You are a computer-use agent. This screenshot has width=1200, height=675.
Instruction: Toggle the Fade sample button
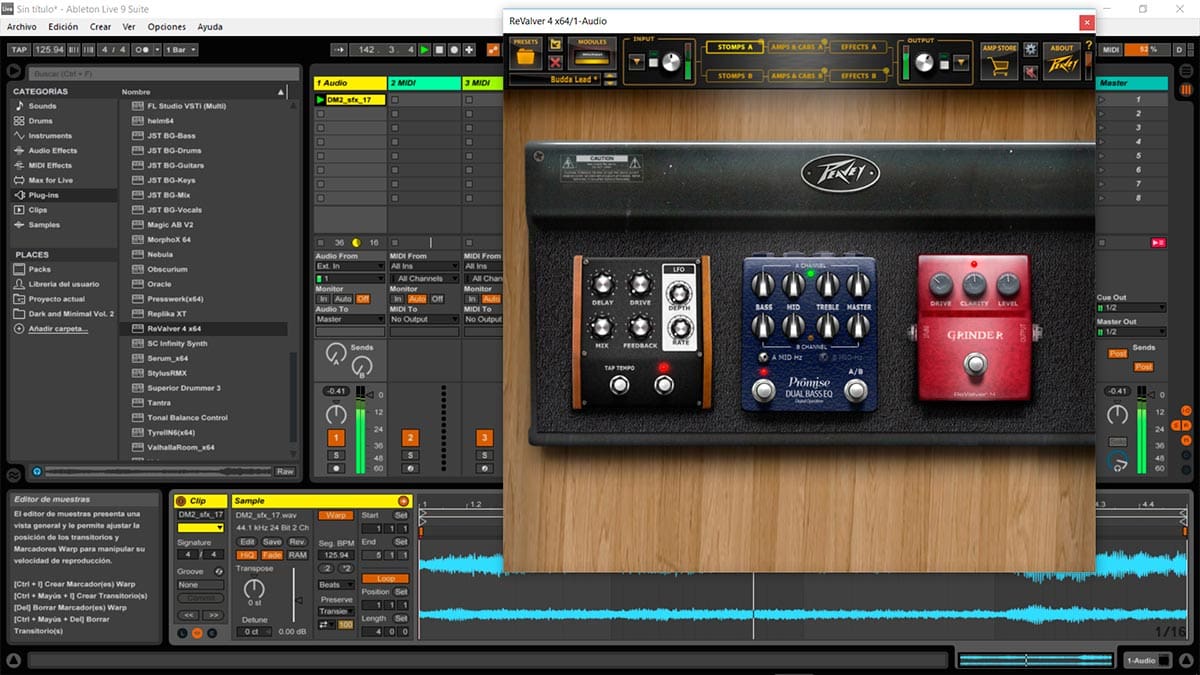point(272,555)
